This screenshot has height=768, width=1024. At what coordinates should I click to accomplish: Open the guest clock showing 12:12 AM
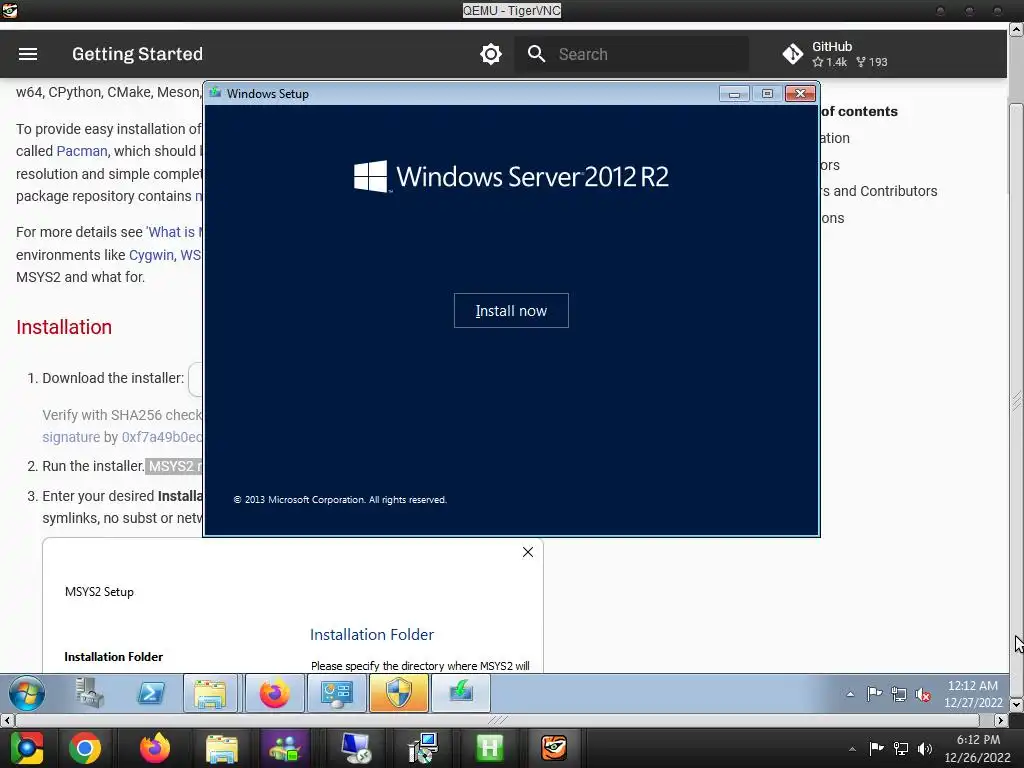(x=973, y=694)
